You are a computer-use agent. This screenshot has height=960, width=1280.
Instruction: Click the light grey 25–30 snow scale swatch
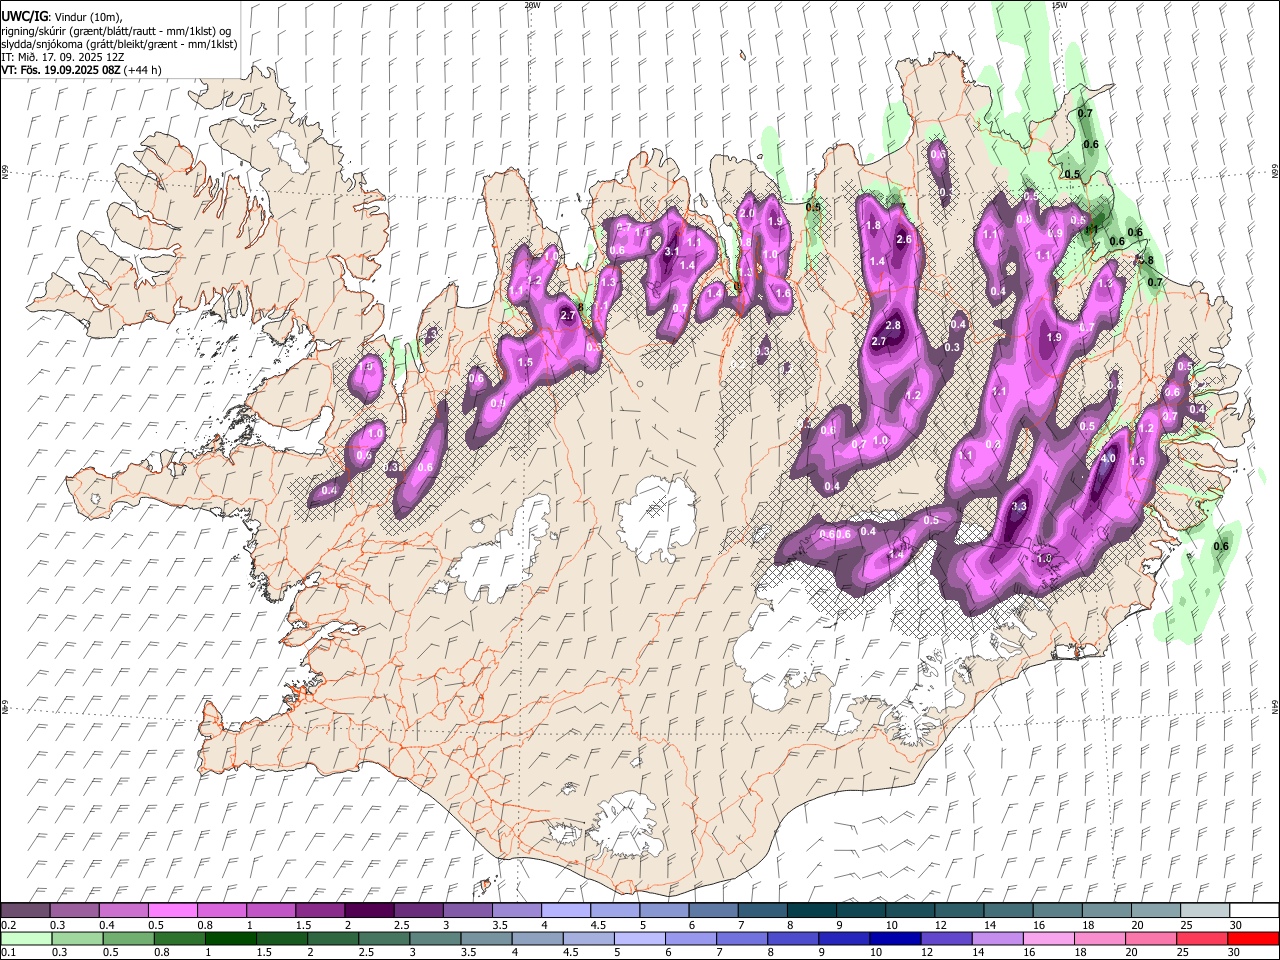pyautogui.click(x=1205, y=911)
